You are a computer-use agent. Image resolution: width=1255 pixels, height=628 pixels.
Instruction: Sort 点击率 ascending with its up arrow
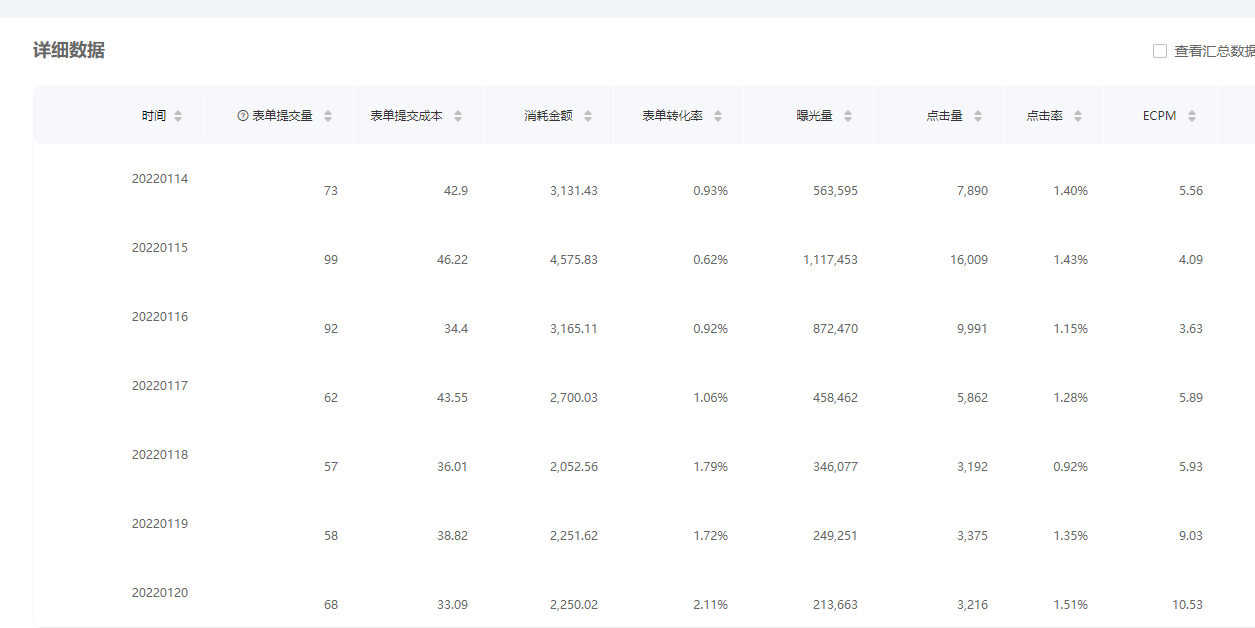(x=1078, y=110)
